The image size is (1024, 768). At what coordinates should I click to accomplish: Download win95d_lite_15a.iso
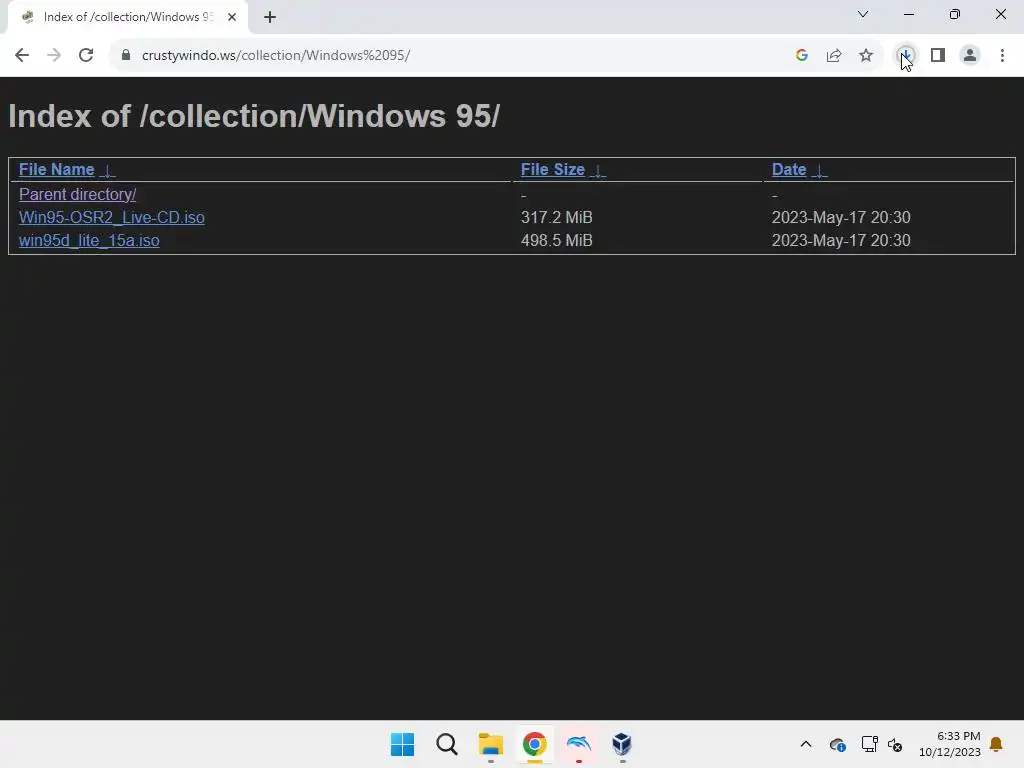point(89,240)
